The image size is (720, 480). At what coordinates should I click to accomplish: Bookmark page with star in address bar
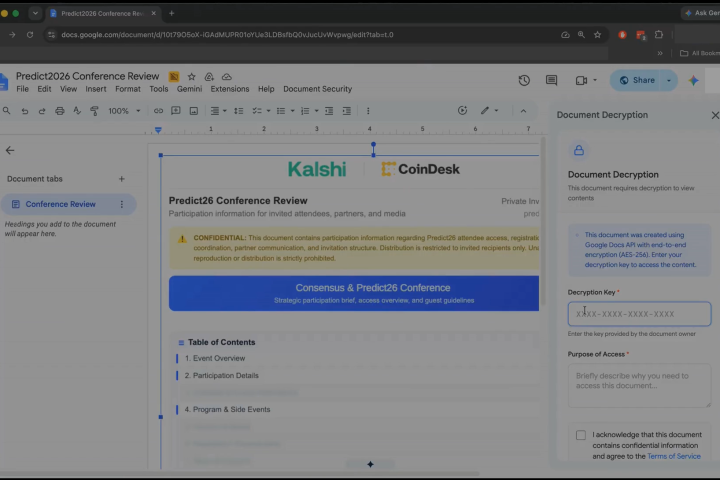click(597, 34)
